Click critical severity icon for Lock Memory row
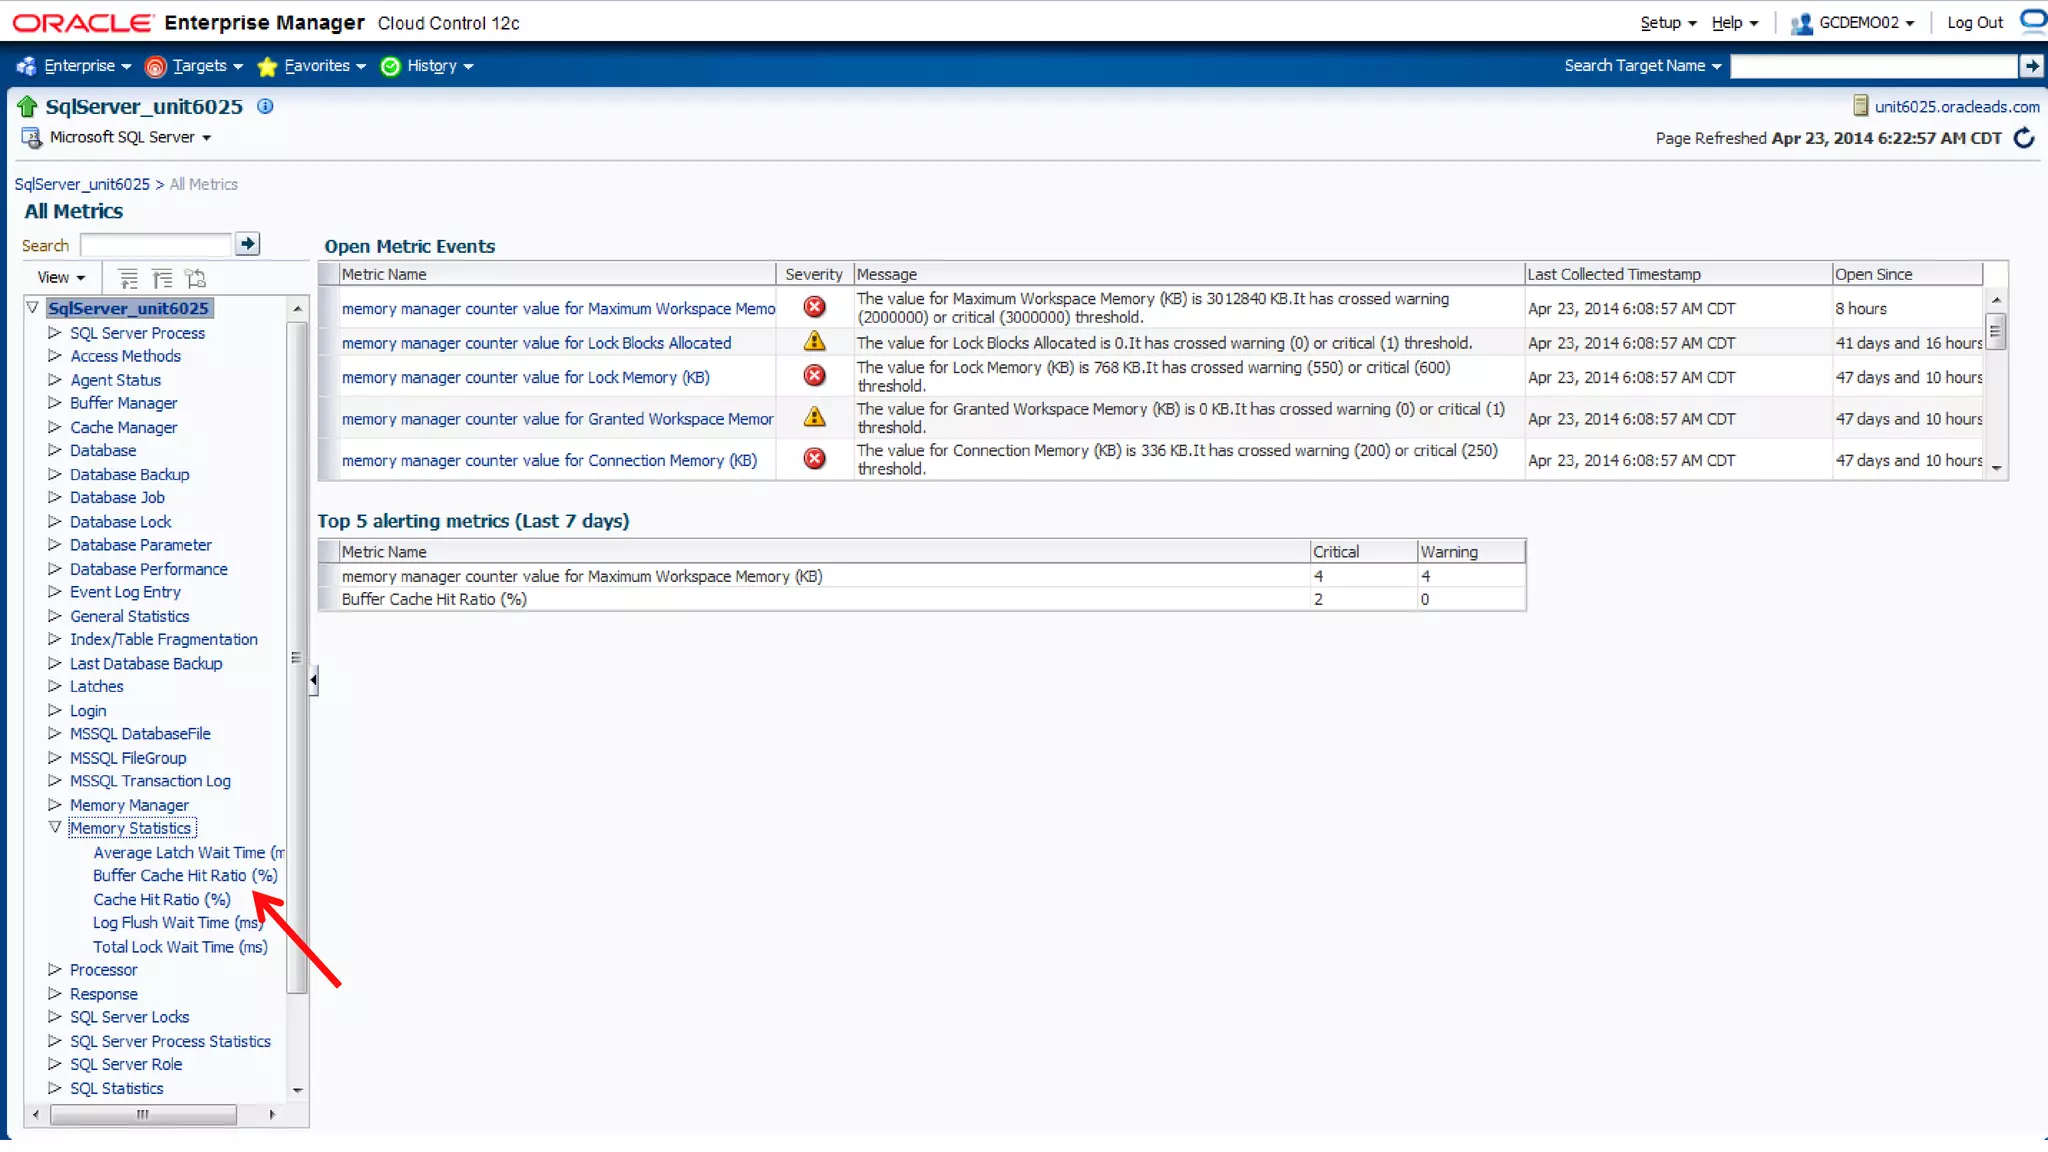The height and width of the screenshot is (1152, 2048). tap(815, 375)
